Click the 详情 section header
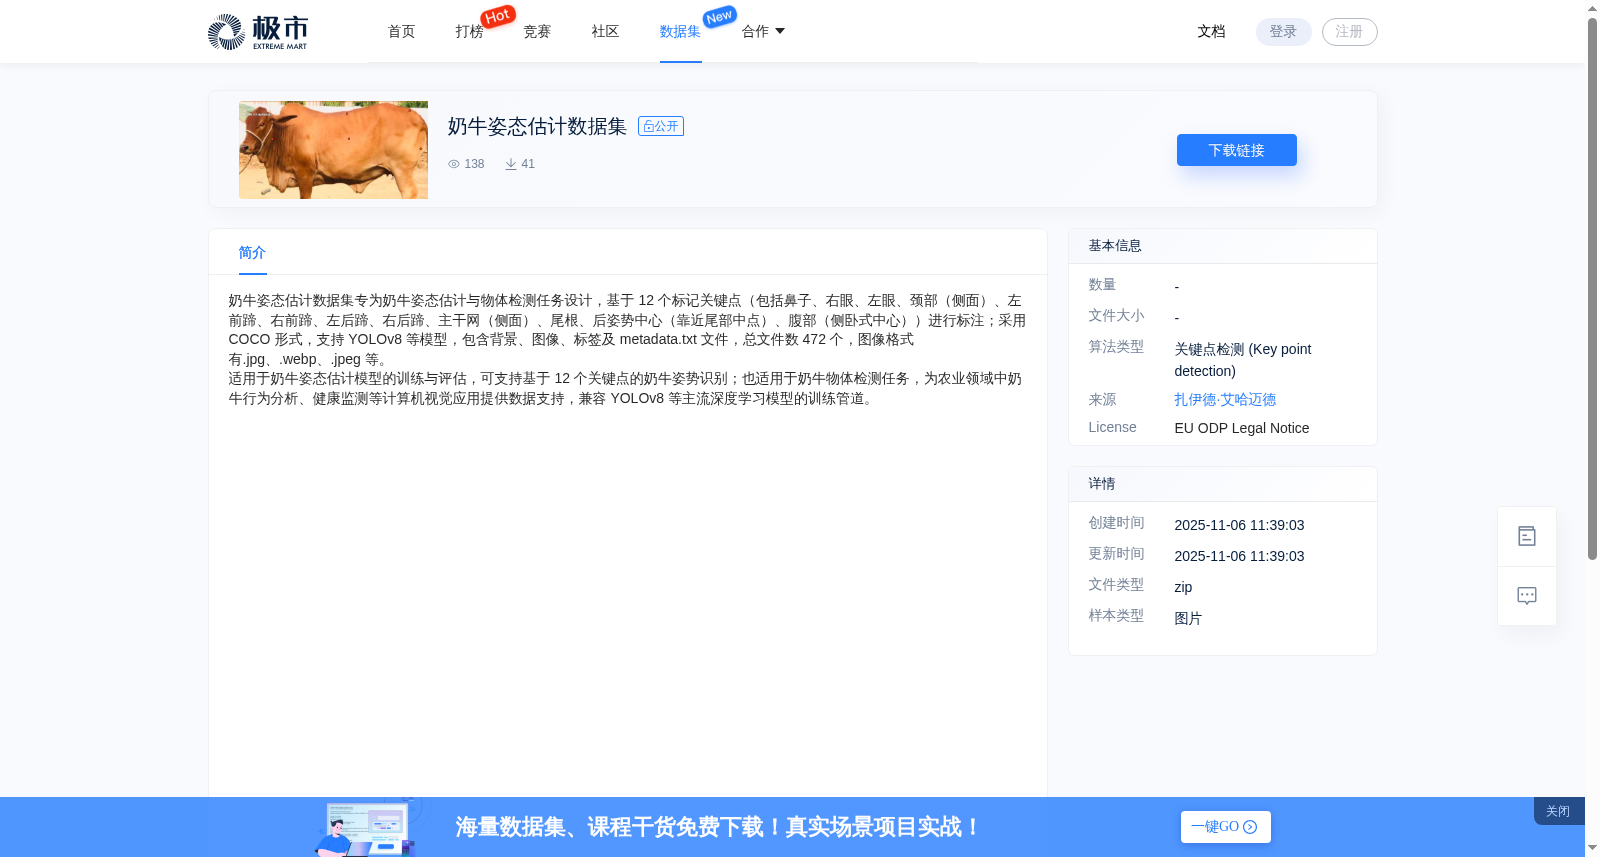The image size is (1600, 857). pos(1102,484)
